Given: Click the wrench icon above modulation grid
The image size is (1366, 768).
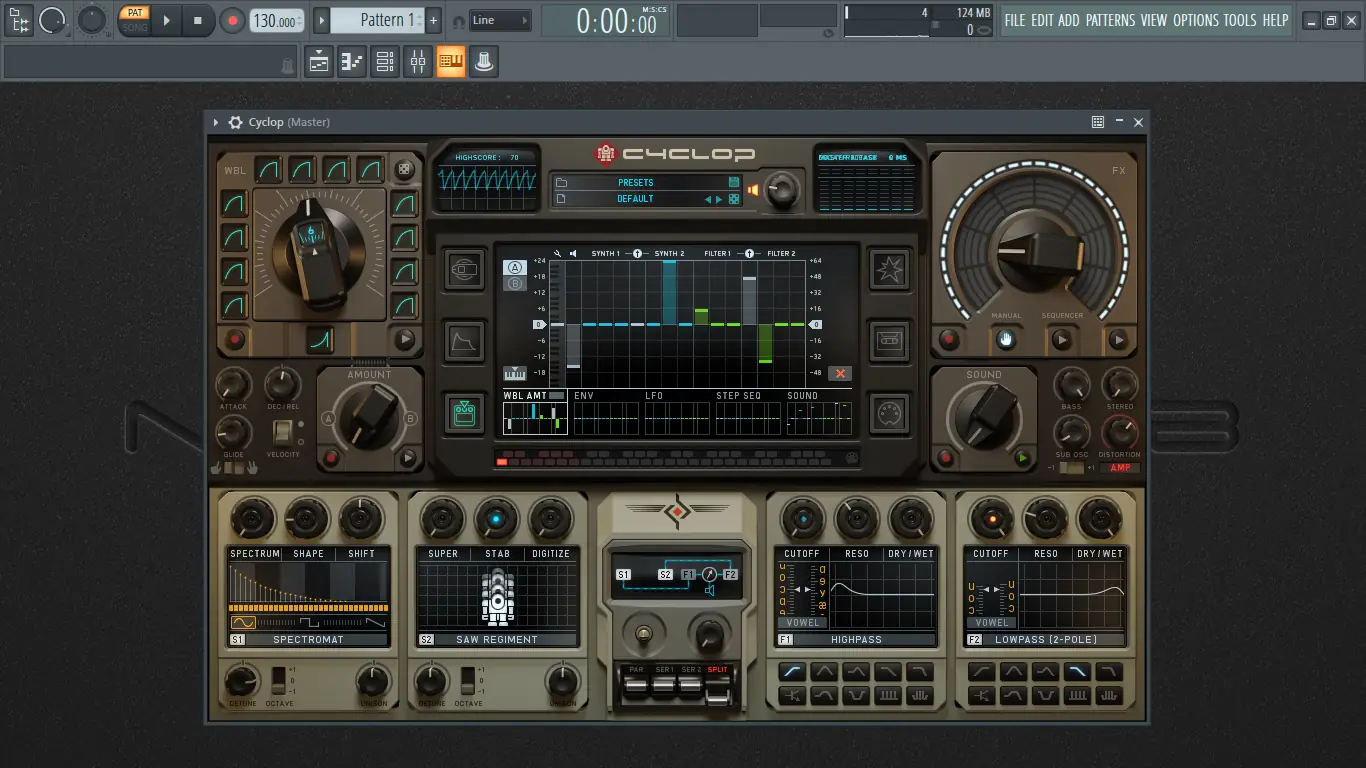Looking at the screenshot, I should pos(557,254).
